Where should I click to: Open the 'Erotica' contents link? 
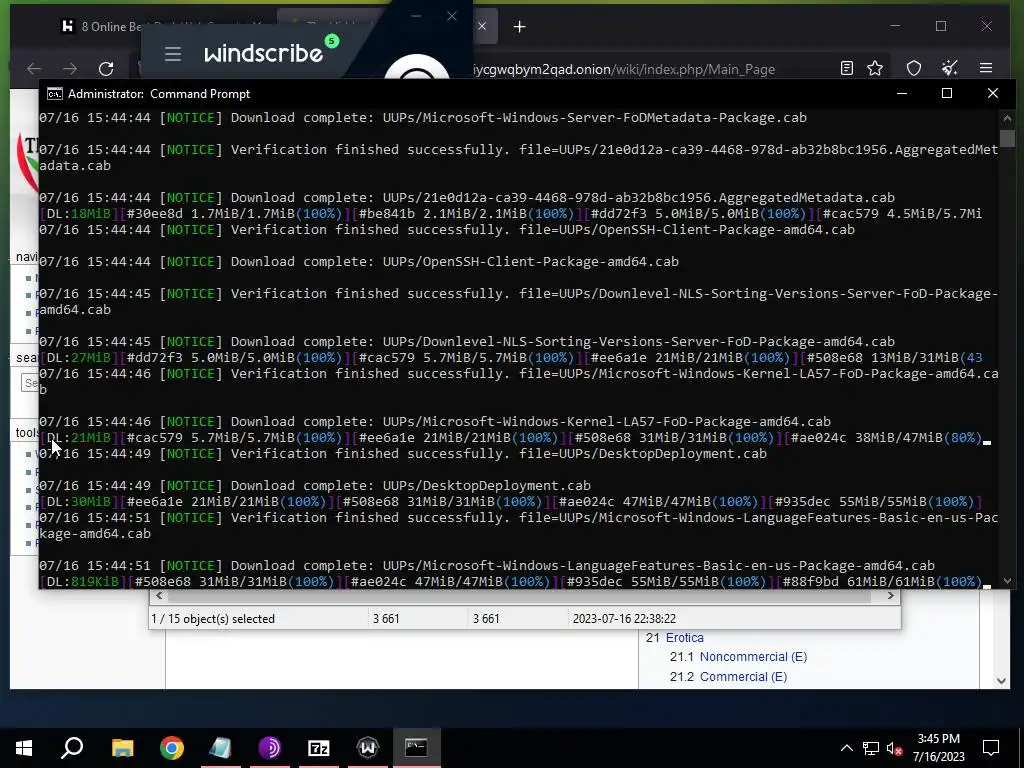click(684, 637)
